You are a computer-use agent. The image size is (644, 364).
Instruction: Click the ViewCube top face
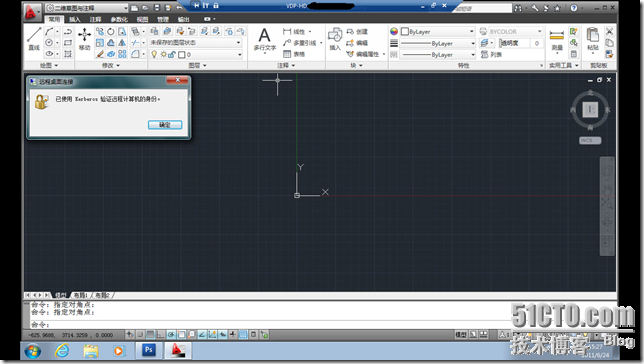pyautogui.click(x=590, y=110)
